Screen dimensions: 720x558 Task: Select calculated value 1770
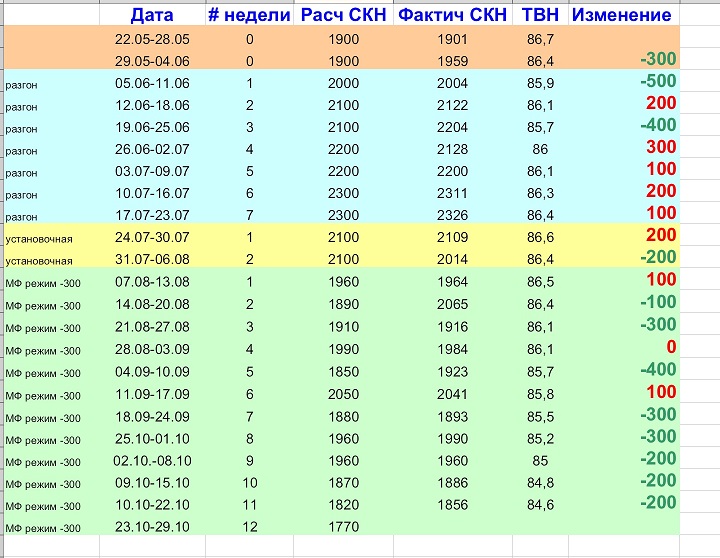[343, 527]
